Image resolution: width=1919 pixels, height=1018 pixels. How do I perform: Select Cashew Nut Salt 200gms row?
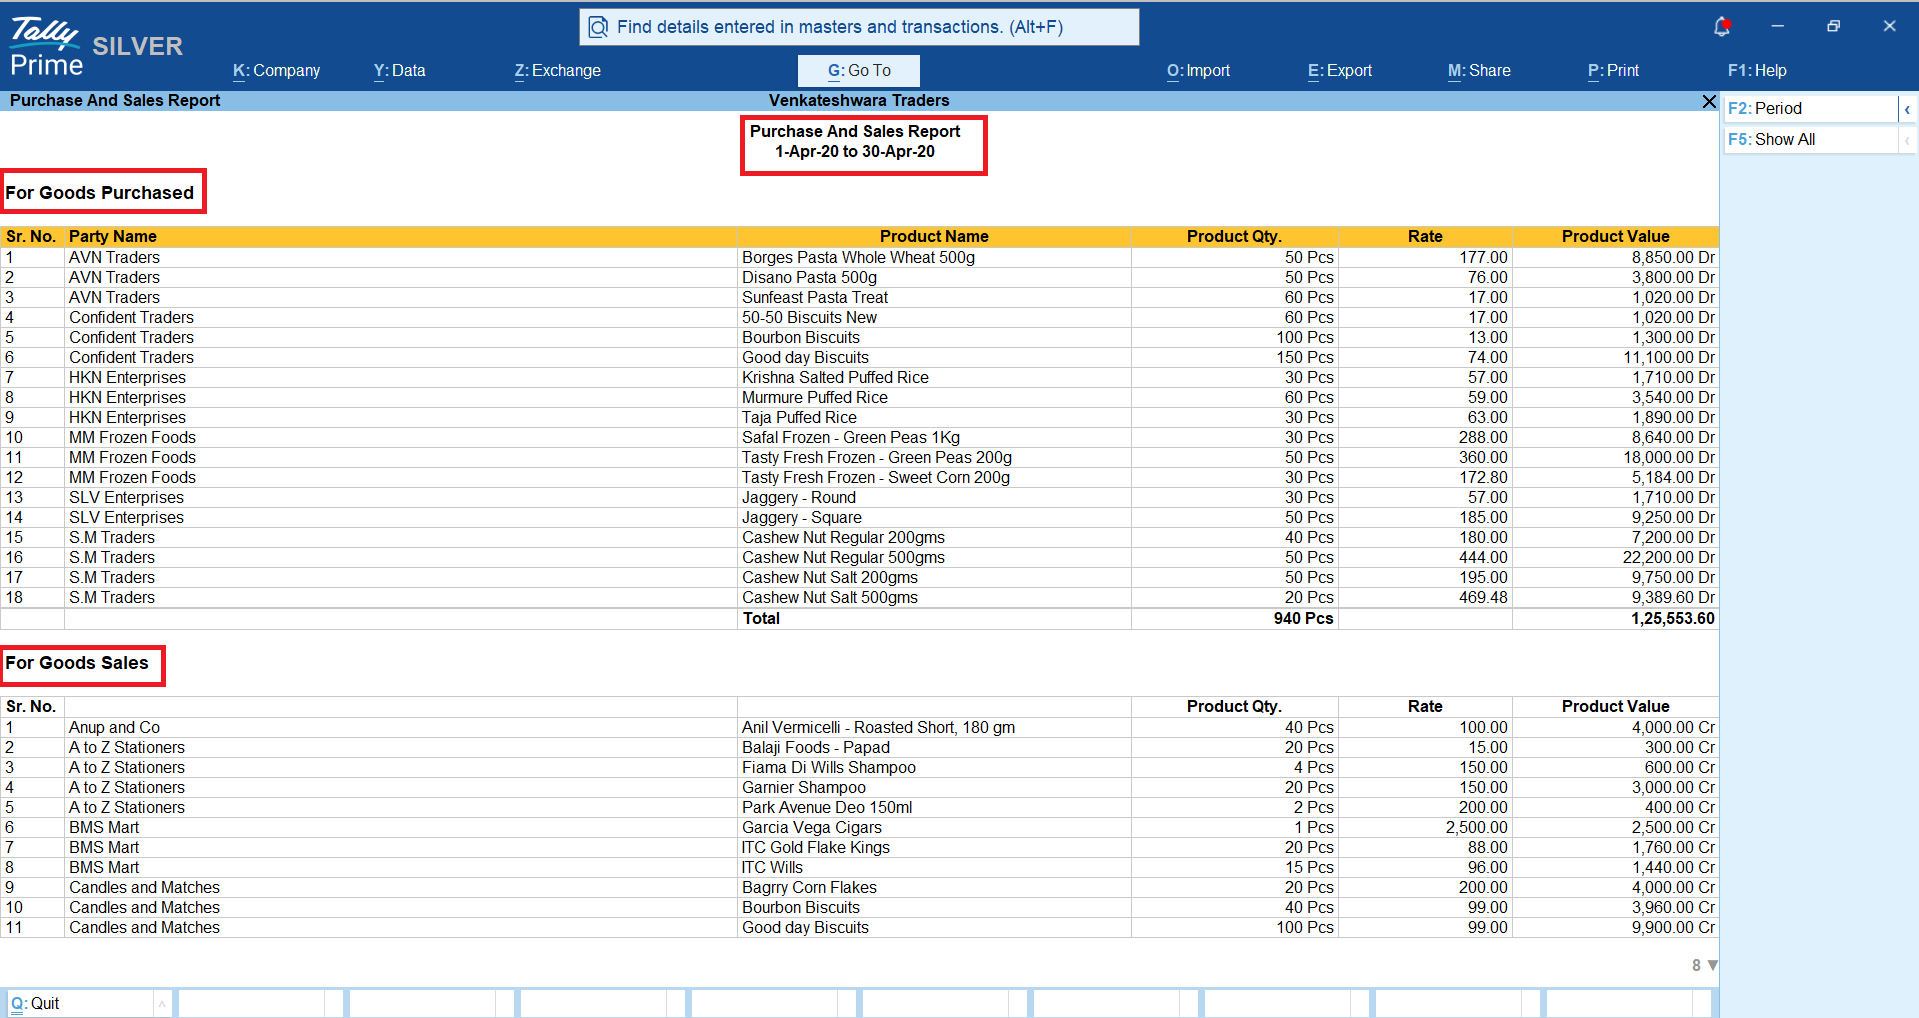pos(859,578)
